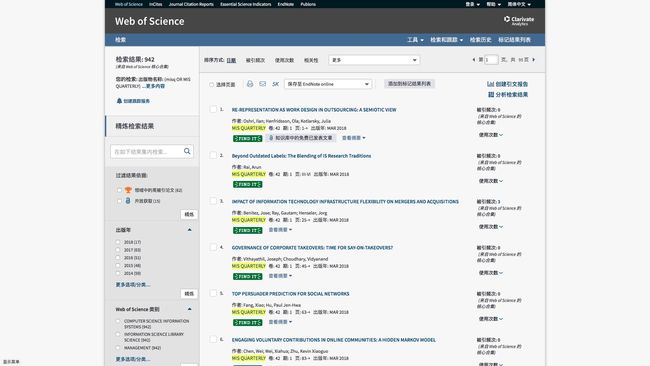Image resolution: width=650 pixels, height=366 pixels.
Task: Click the Clarivate Analytics logo
Action: 519,20
